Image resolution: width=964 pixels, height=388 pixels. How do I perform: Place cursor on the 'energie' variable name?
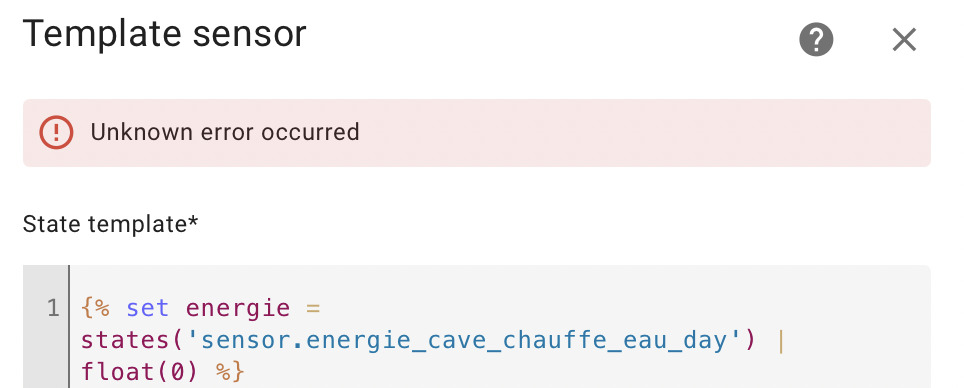tap(238, 309)
